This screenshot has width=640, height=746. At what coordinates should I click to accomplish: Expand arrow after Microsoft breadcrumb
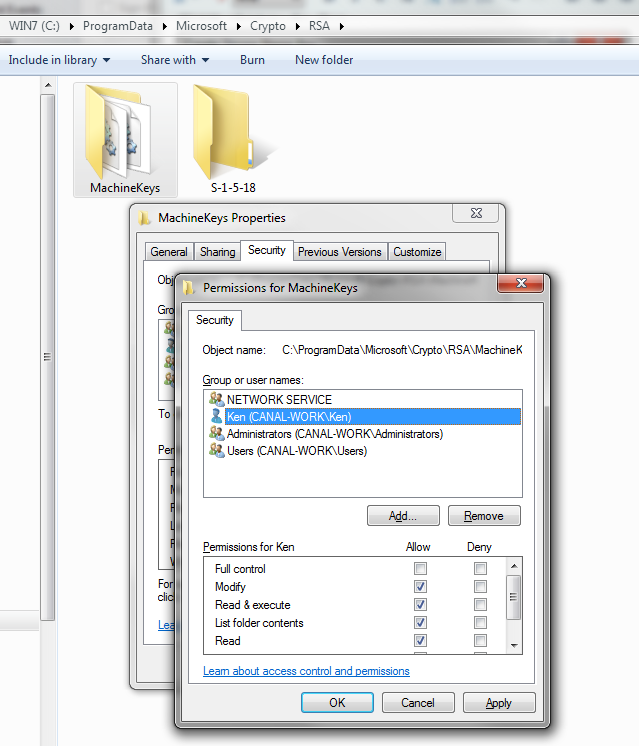[x=238, y=26]
